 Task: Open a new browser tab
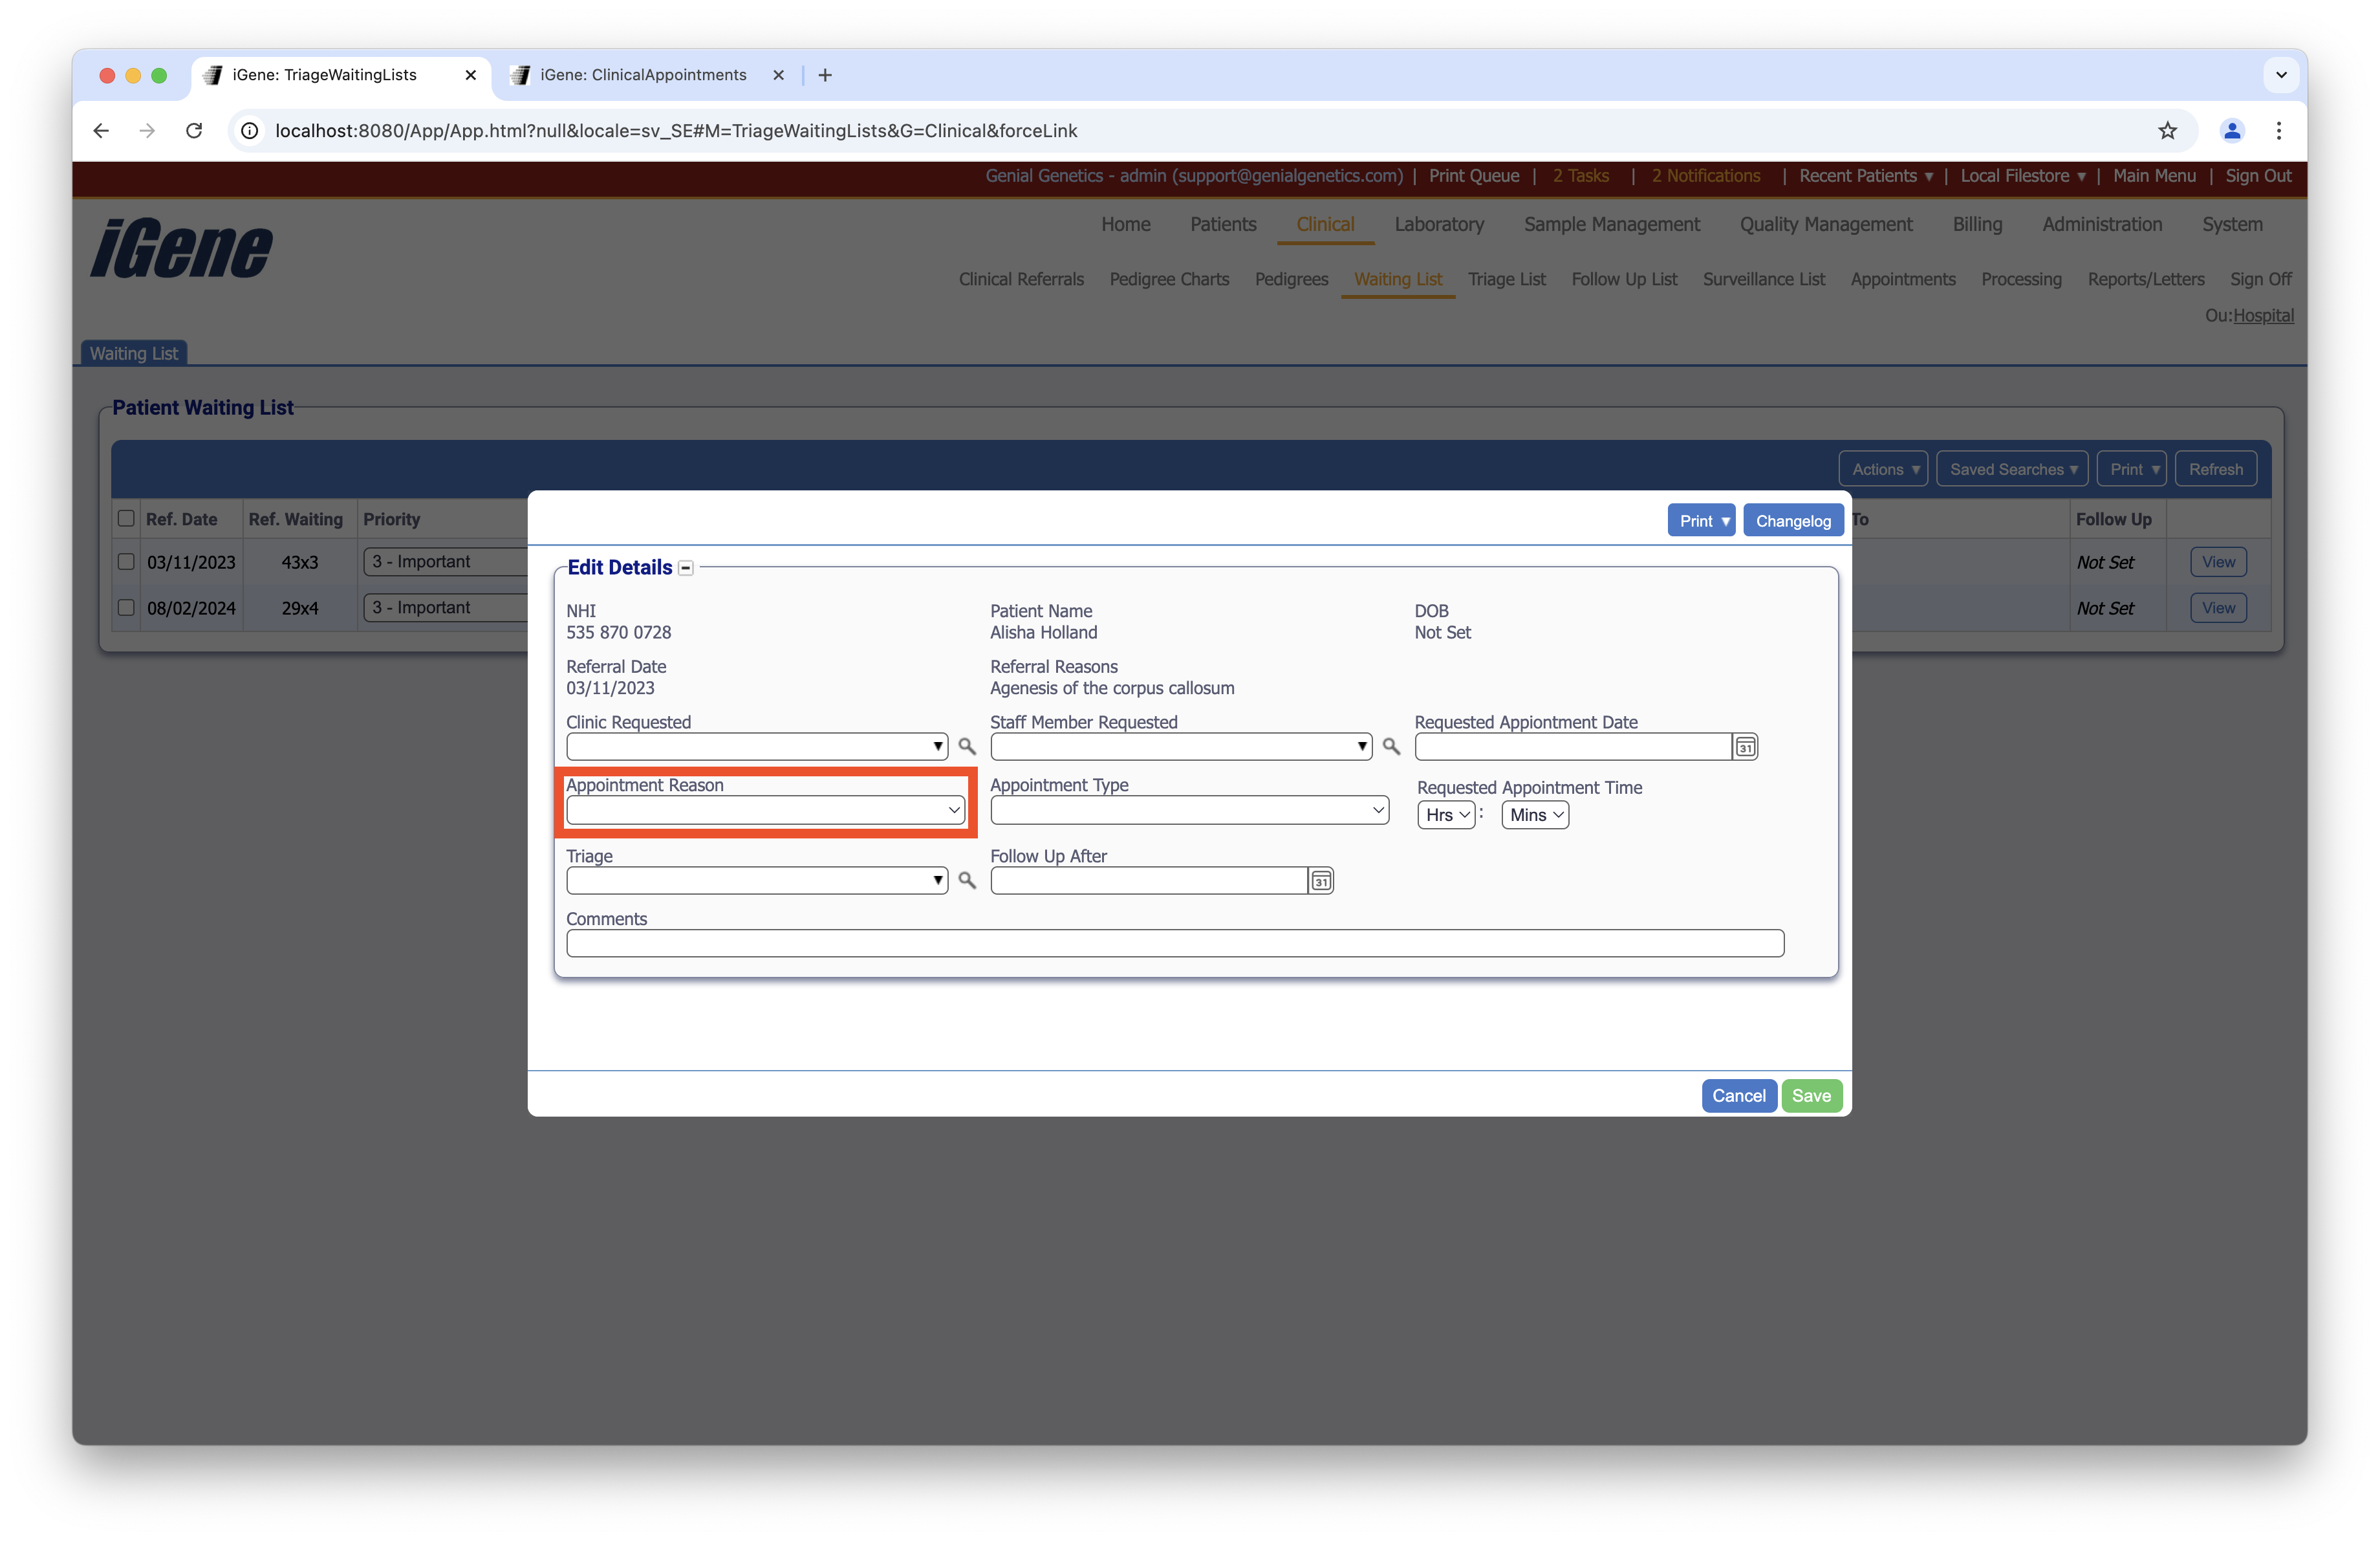[825, 75]
